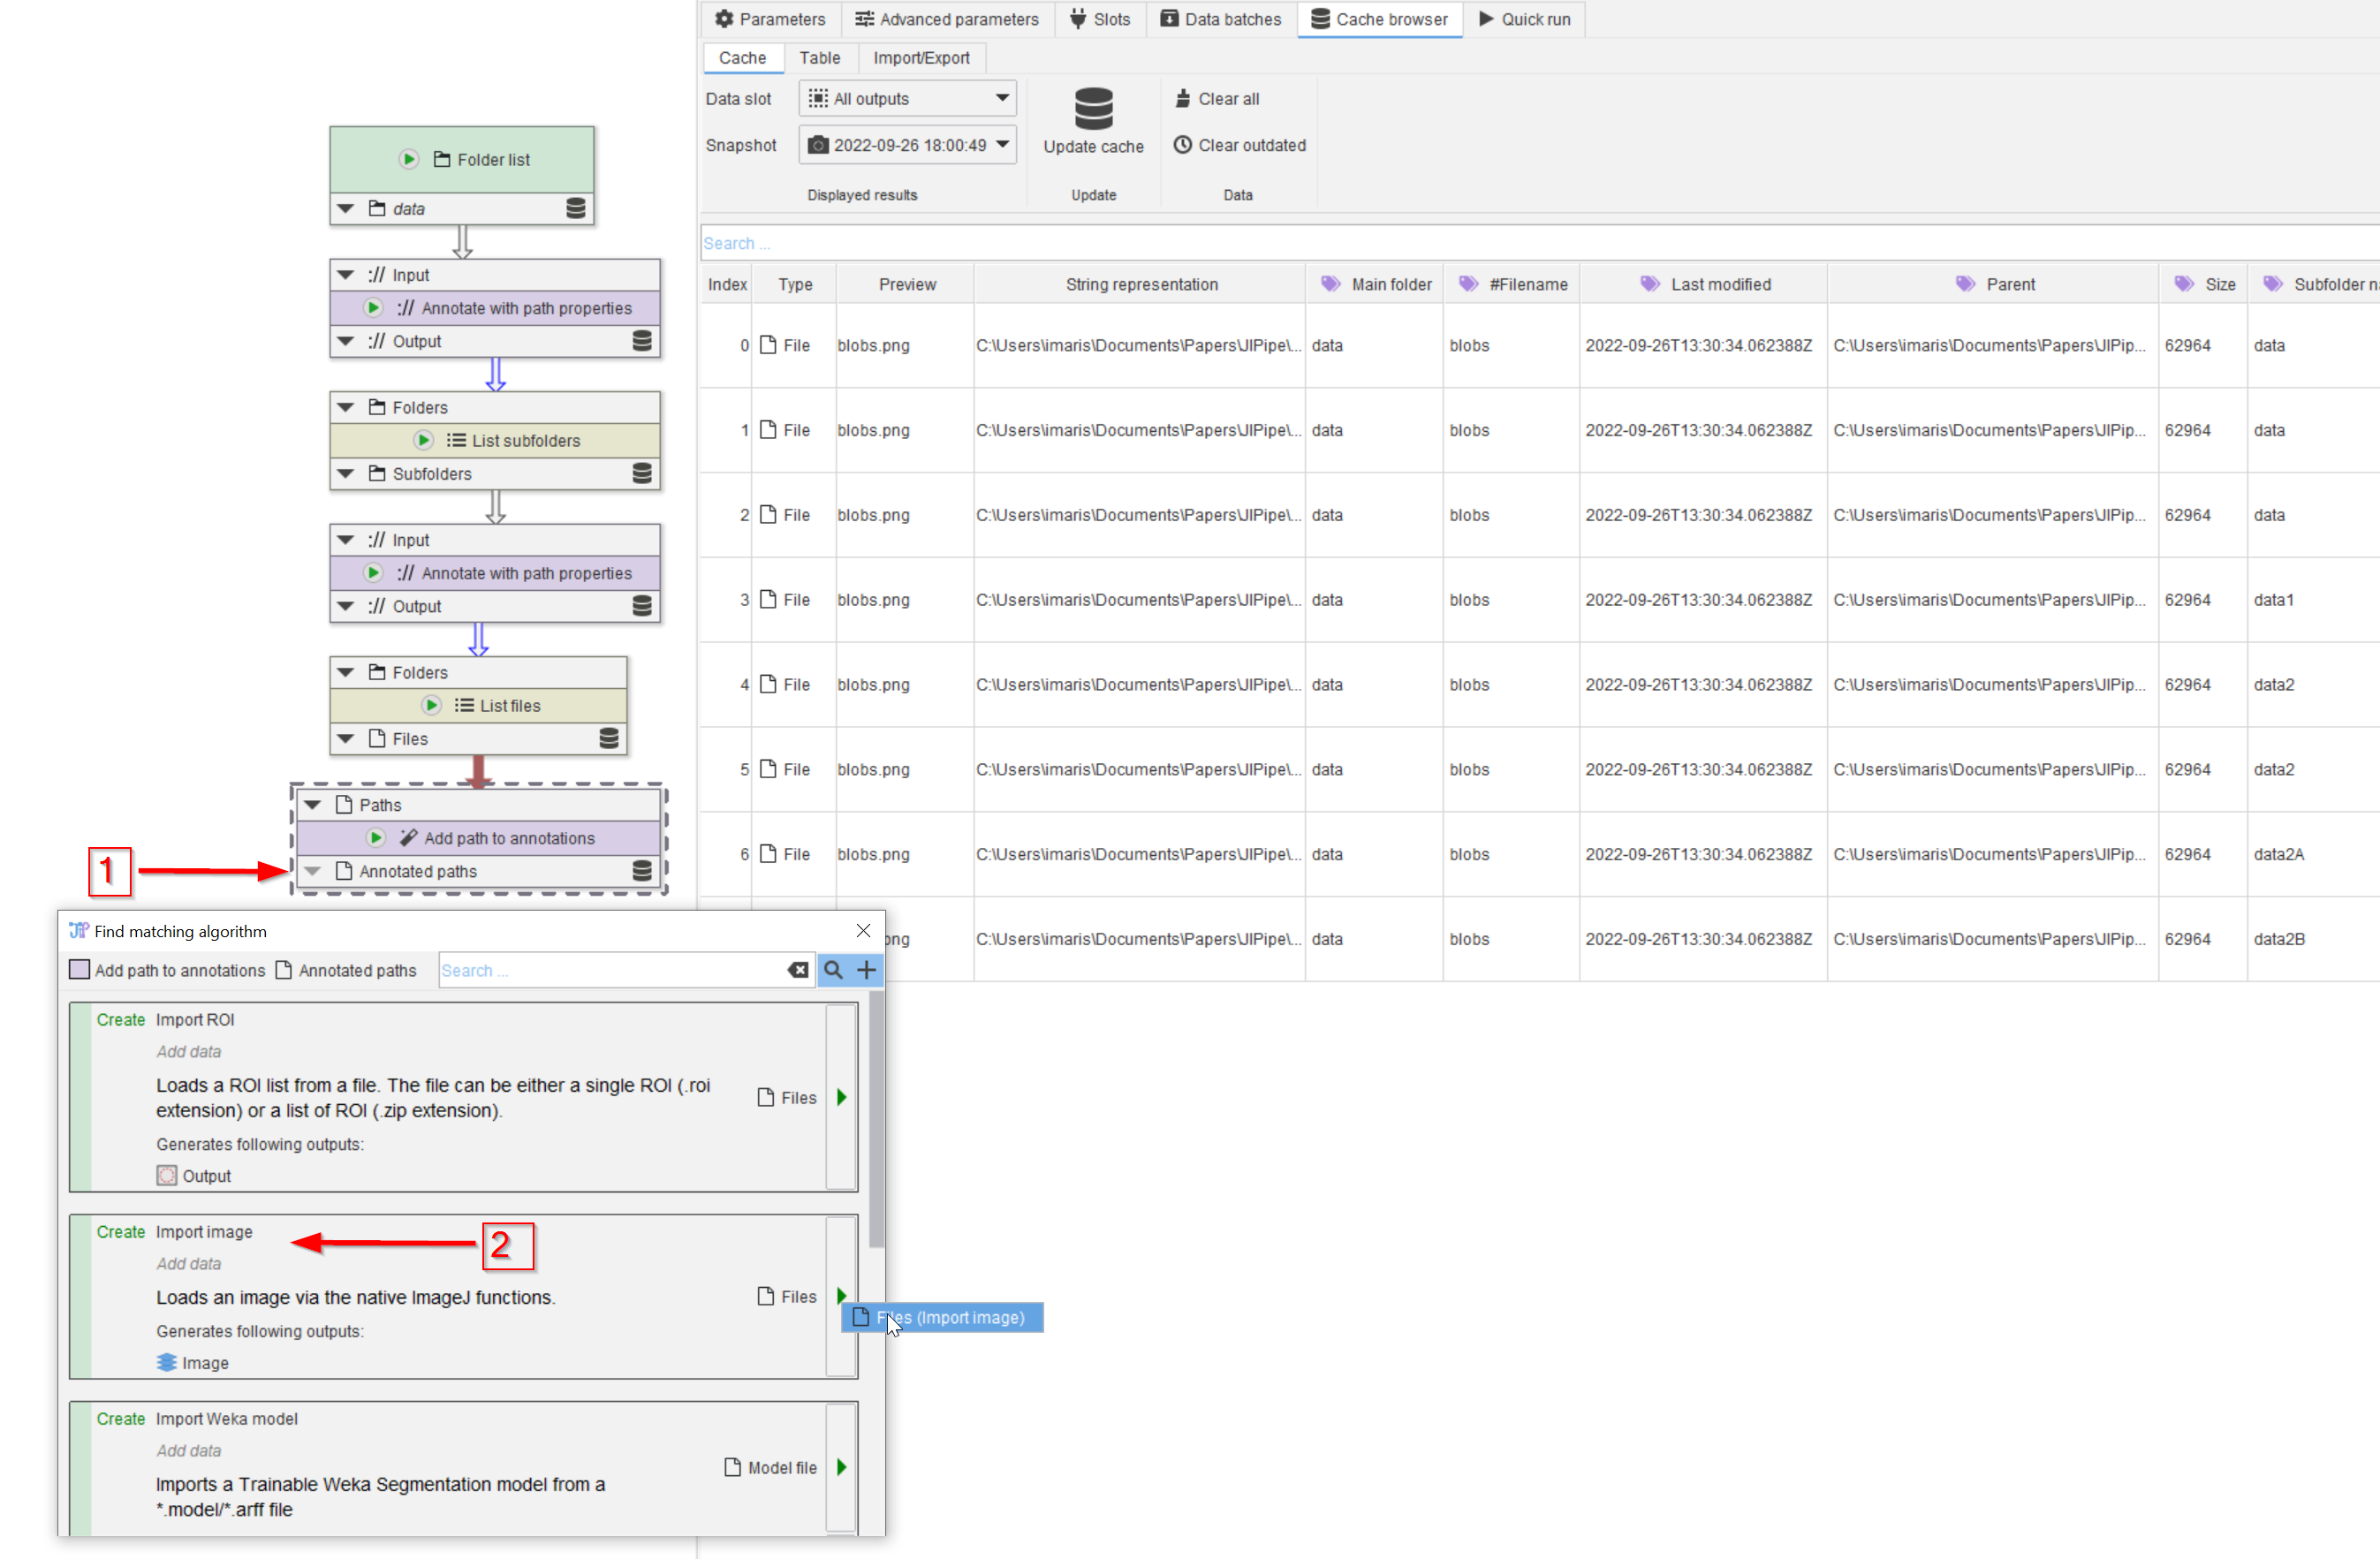Collapse the Subfolders output slot arrow
Viewport: 2380px width, 1559px height.
(346, 473)
